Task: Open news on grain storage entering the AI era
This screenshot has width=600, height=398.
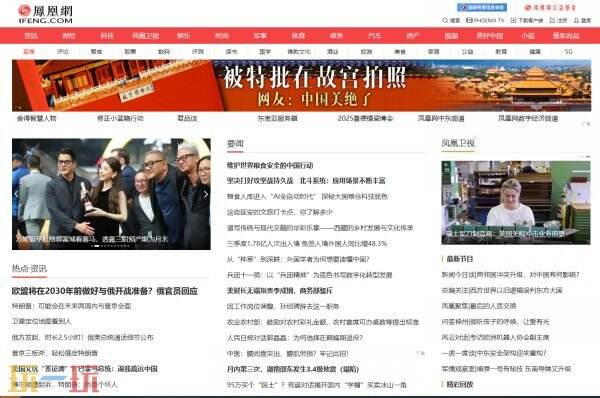Action: point(307,196)
